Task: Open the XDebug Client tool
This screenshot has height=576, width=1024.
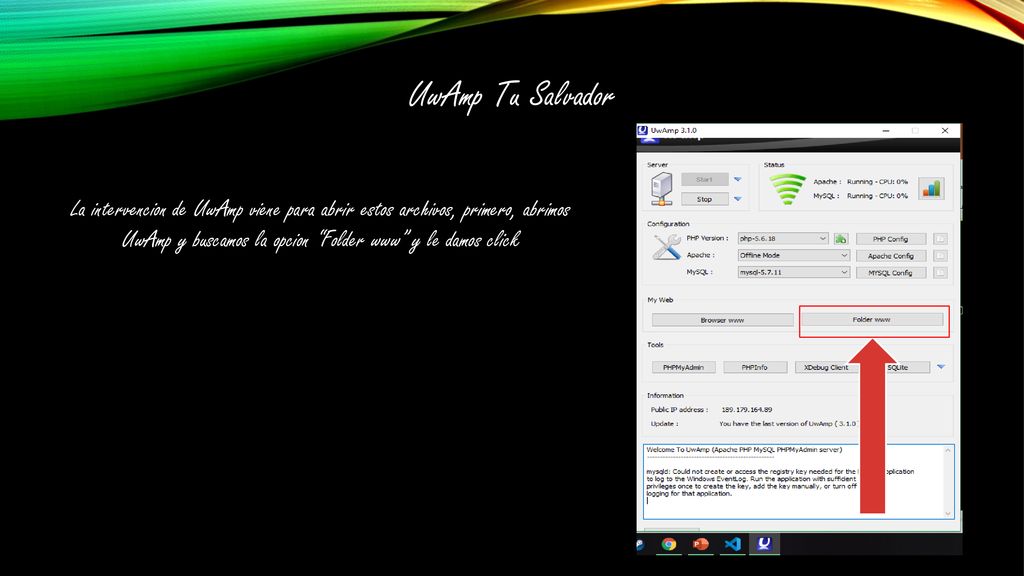Action: point(826,368)
